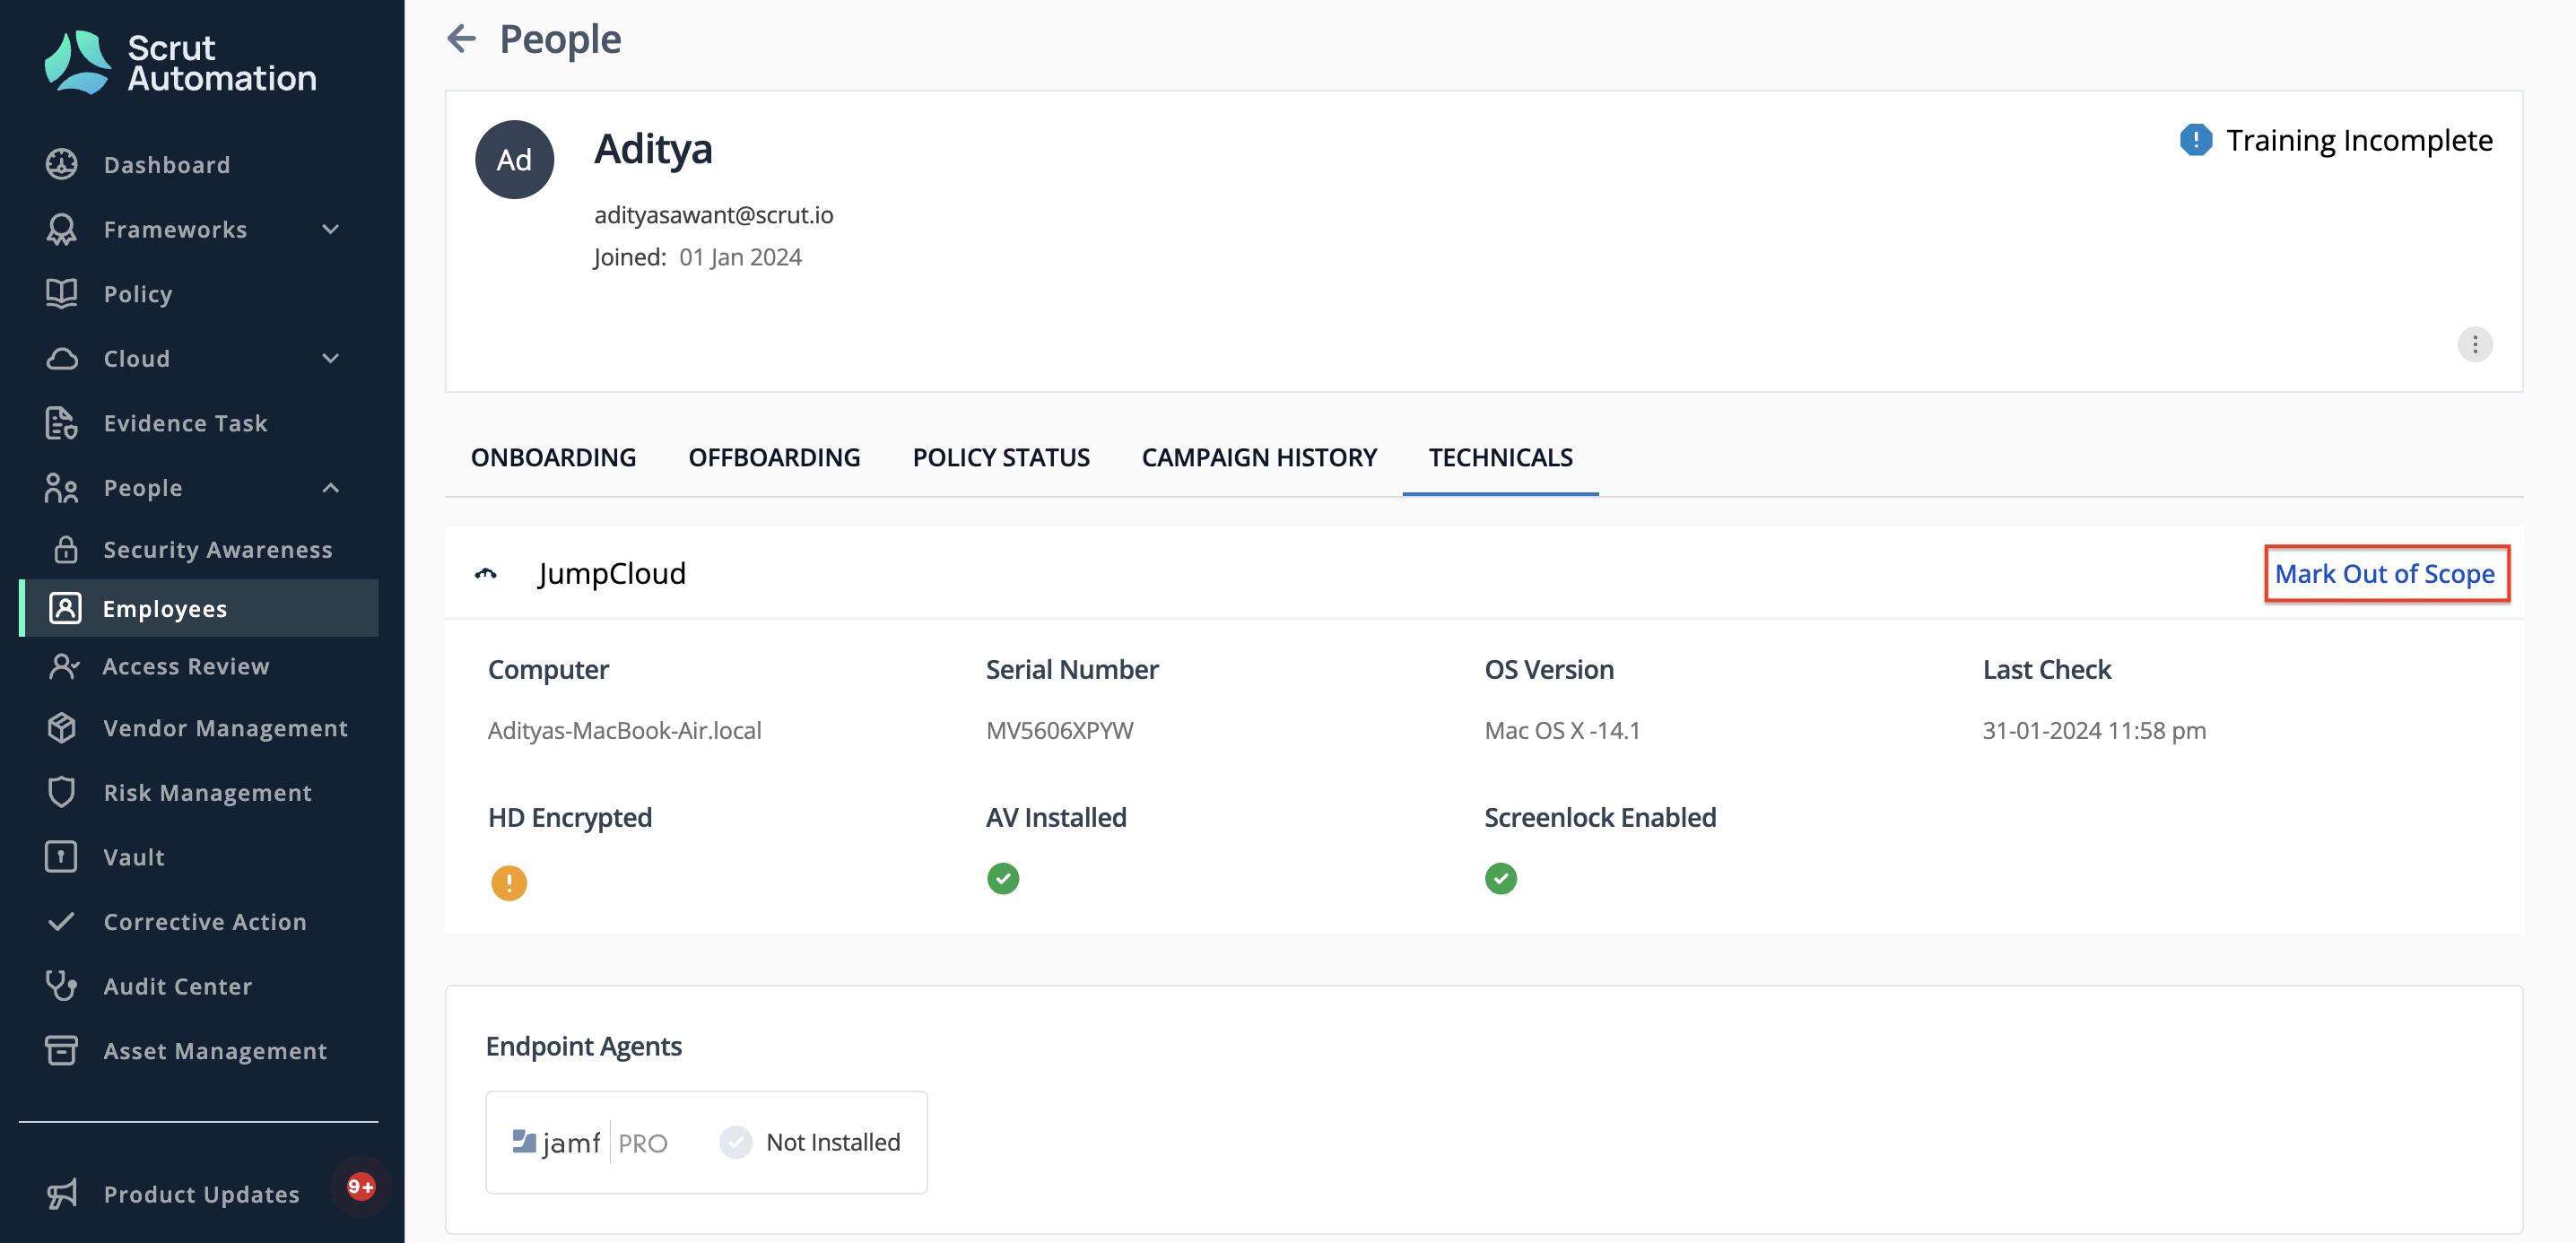Expand the Cloud submenu chevron
The image size is (2576, 1243).
point(331,358)
